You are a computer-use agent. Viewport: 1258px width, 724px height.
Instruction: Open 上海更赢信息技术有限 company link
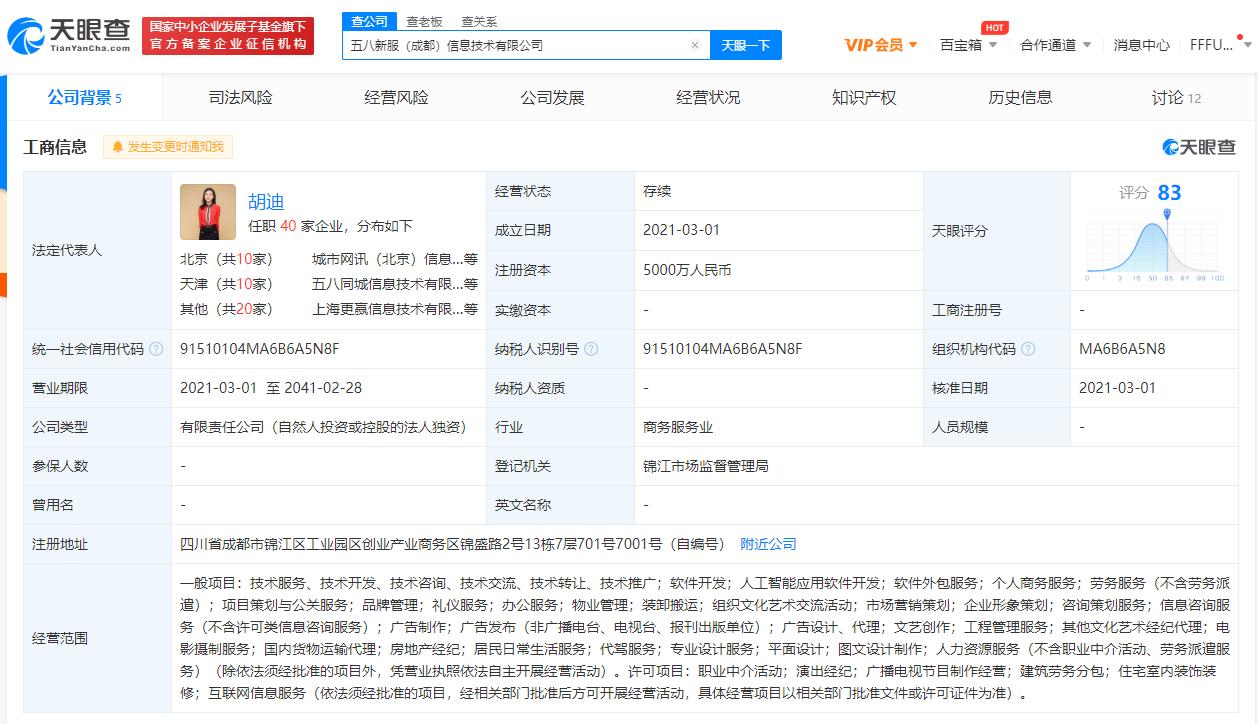395,309
